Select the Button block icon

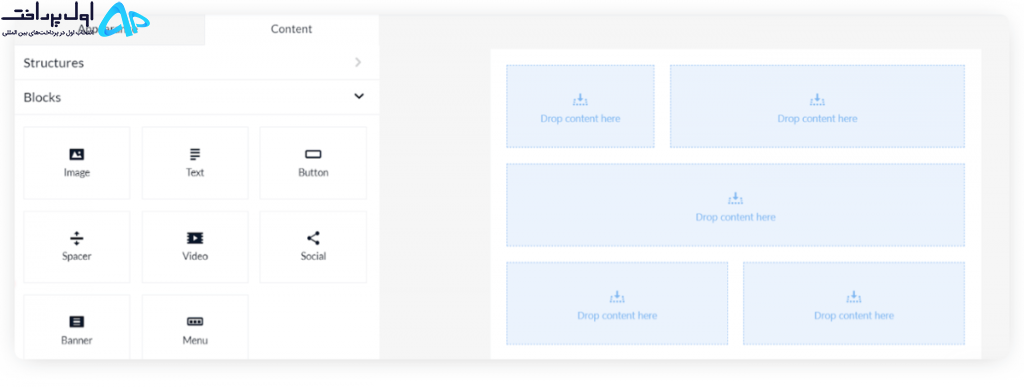[x=313, y=155]
